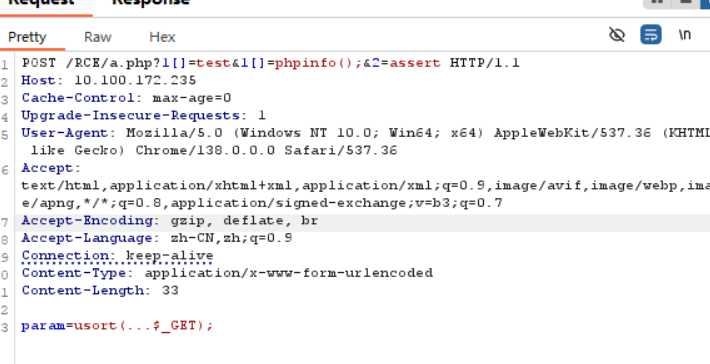Viewport: 710px width, 364px height.
Task: Click the 'User-Agent' header name
Action: 65,133
